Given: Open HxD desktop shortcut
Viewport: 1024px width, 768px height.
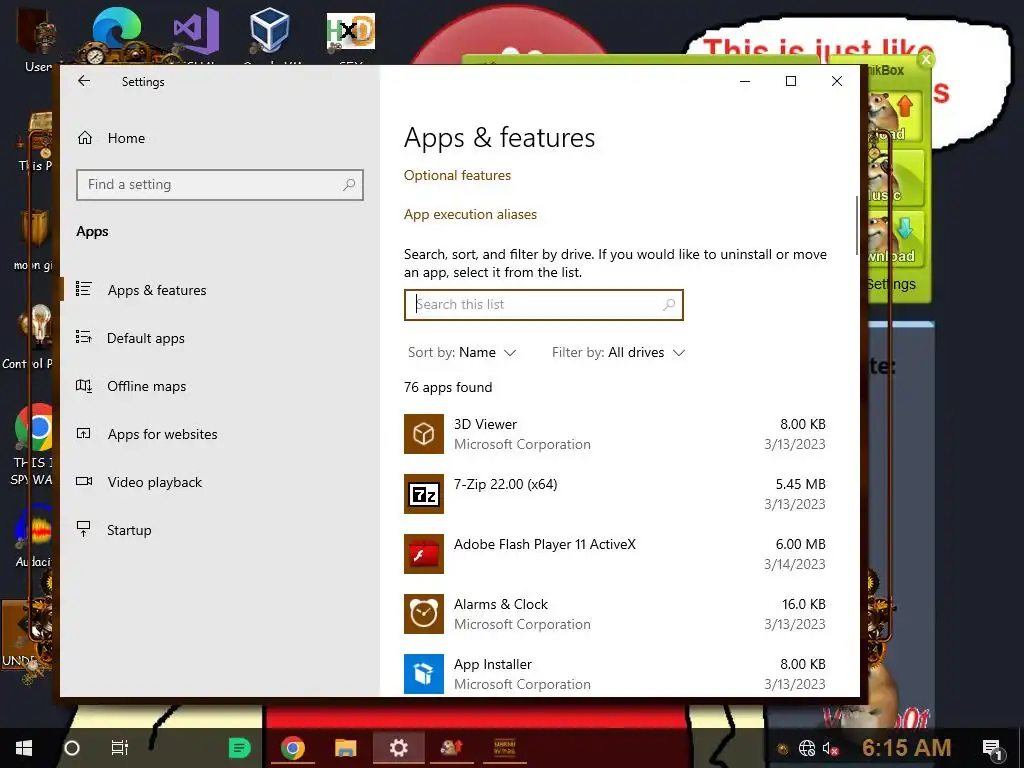Looking at the screenshot, I should [x=351, y=32].
